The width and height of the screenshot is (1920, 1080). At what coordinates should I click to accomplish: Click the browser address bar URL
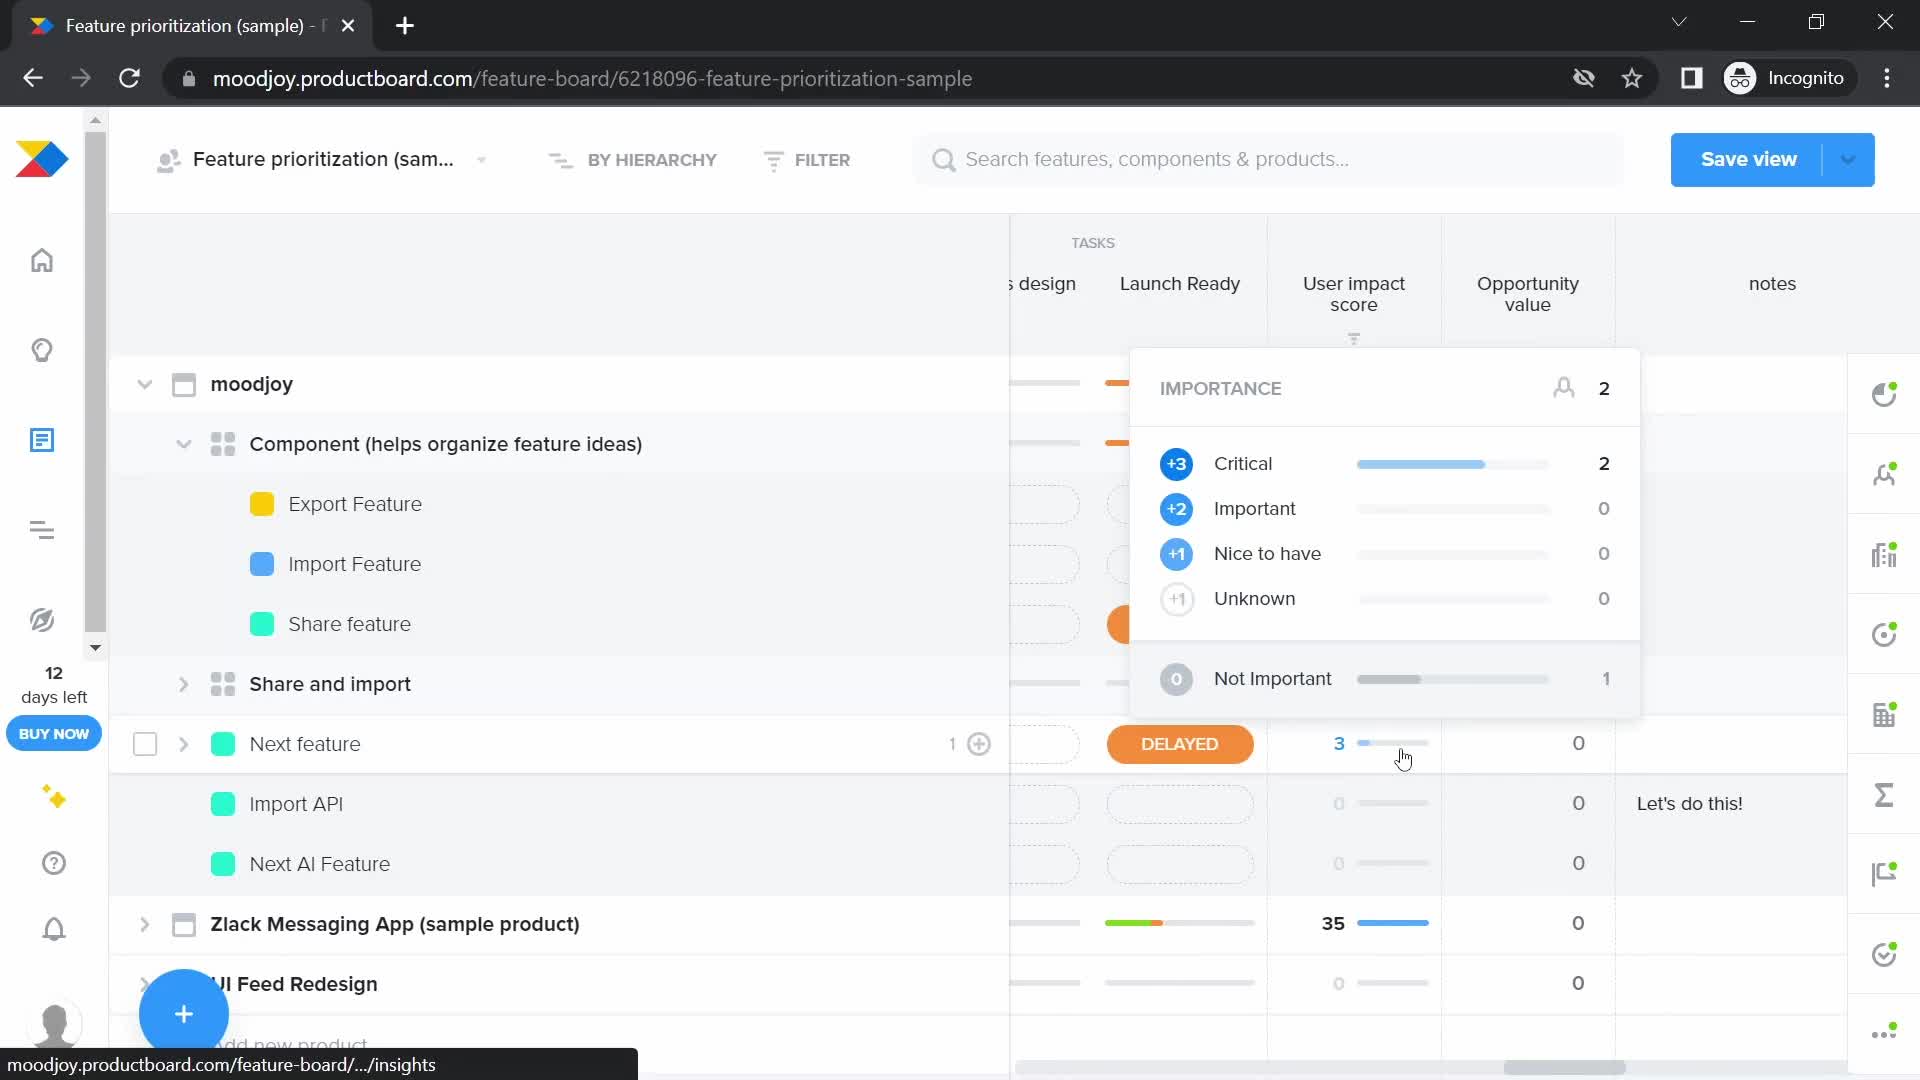(x=592, y=78)
